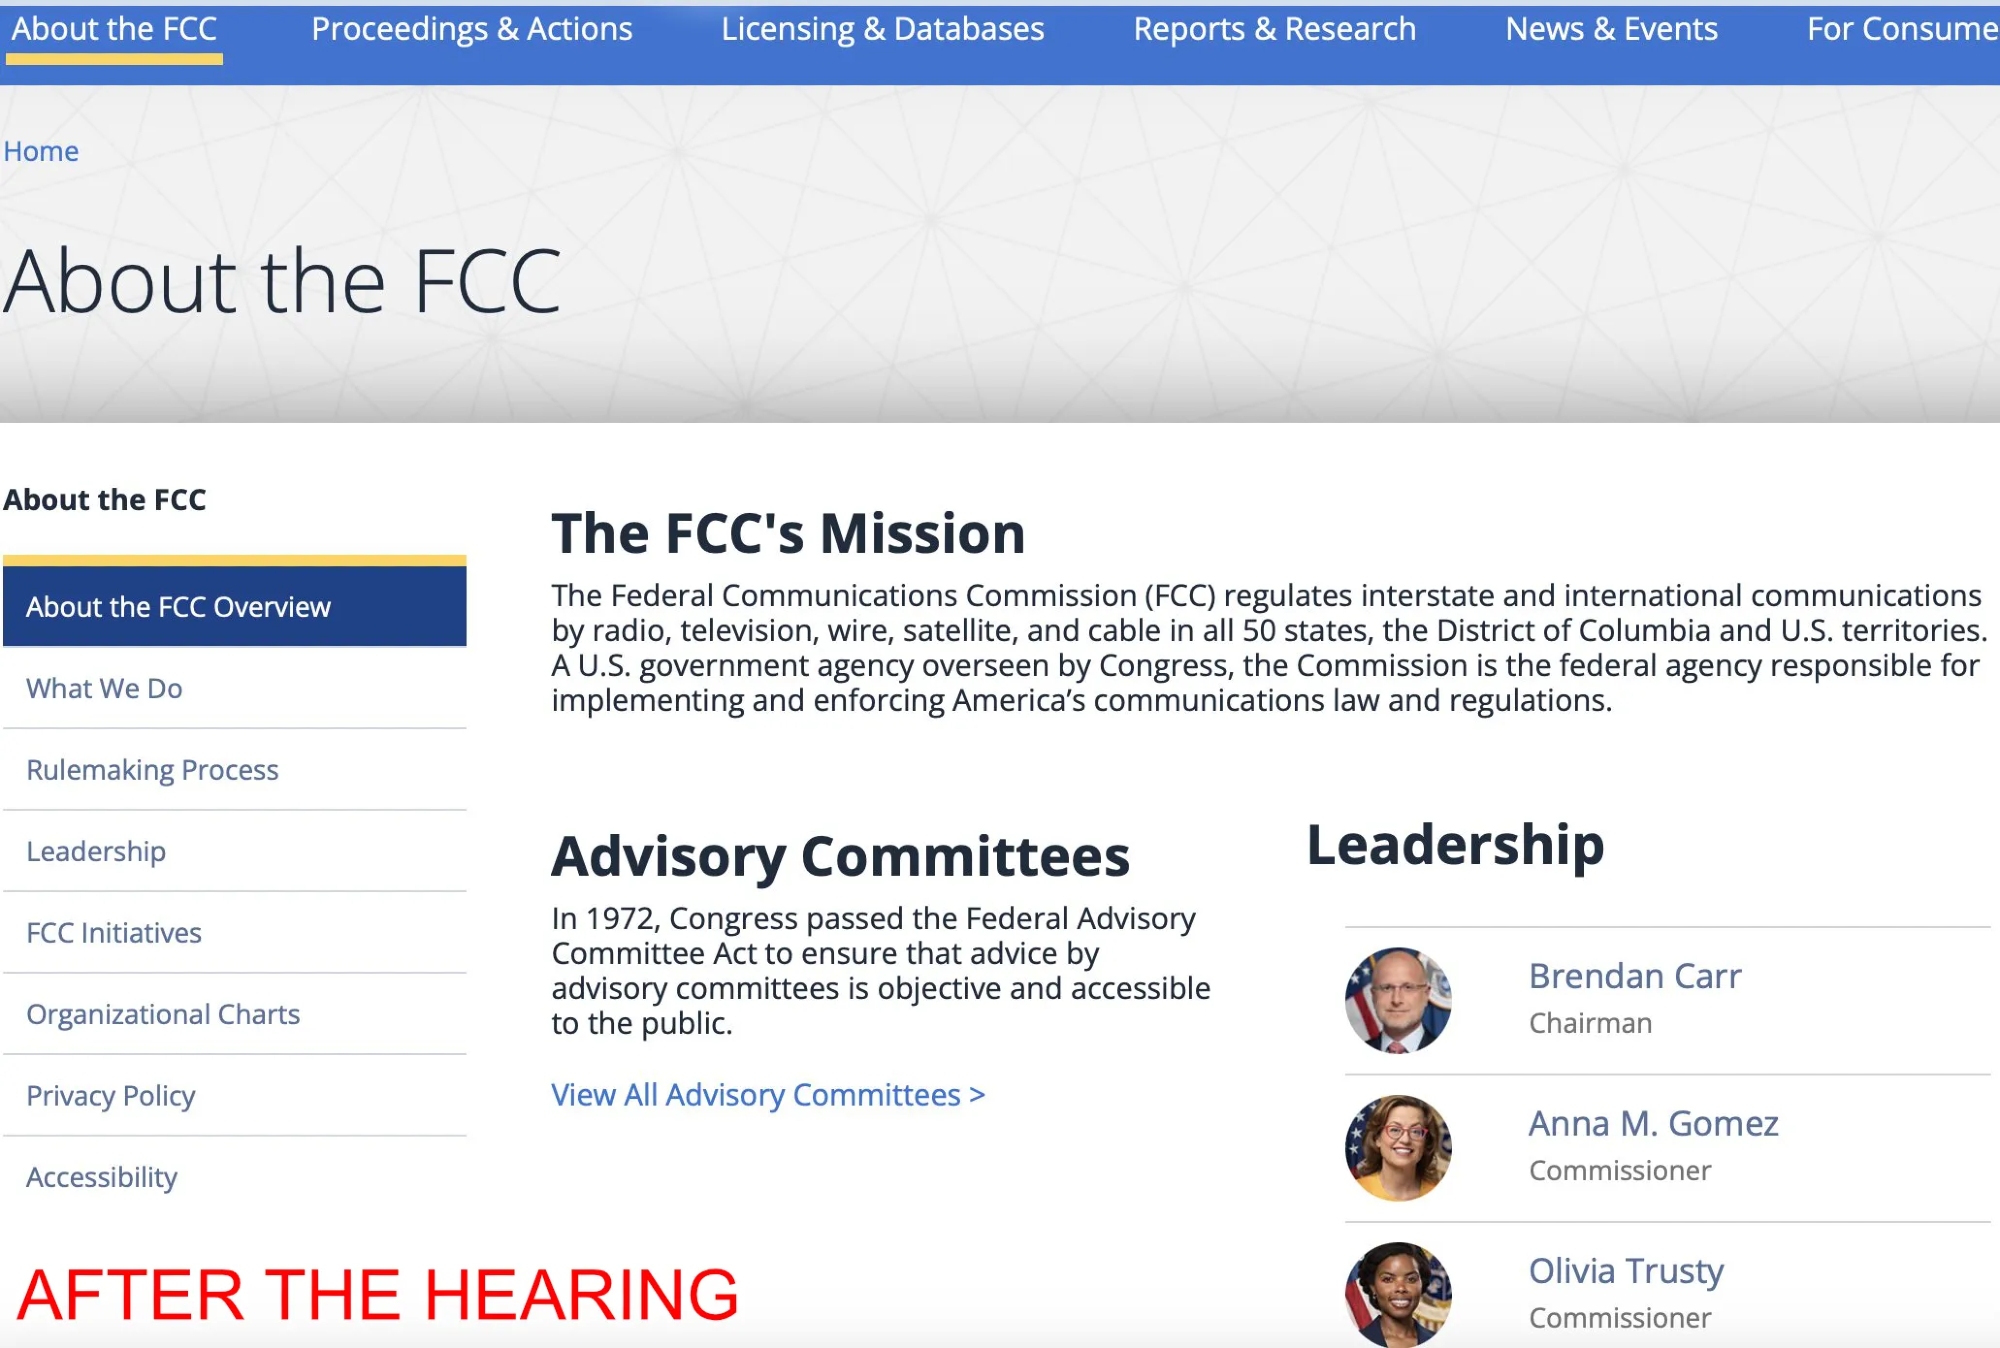The height and width of the screenshot is (1348, 2000).
Task: Open Leadership in the sidebar
Action: (96, 851)
